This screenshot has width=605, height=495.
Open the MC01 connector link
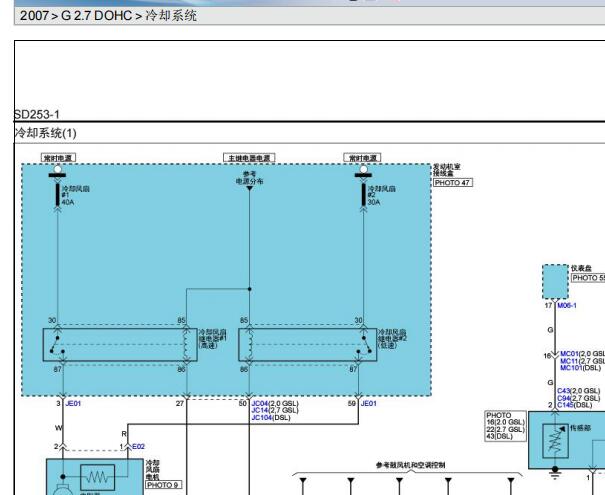click(x=569, y=354)
